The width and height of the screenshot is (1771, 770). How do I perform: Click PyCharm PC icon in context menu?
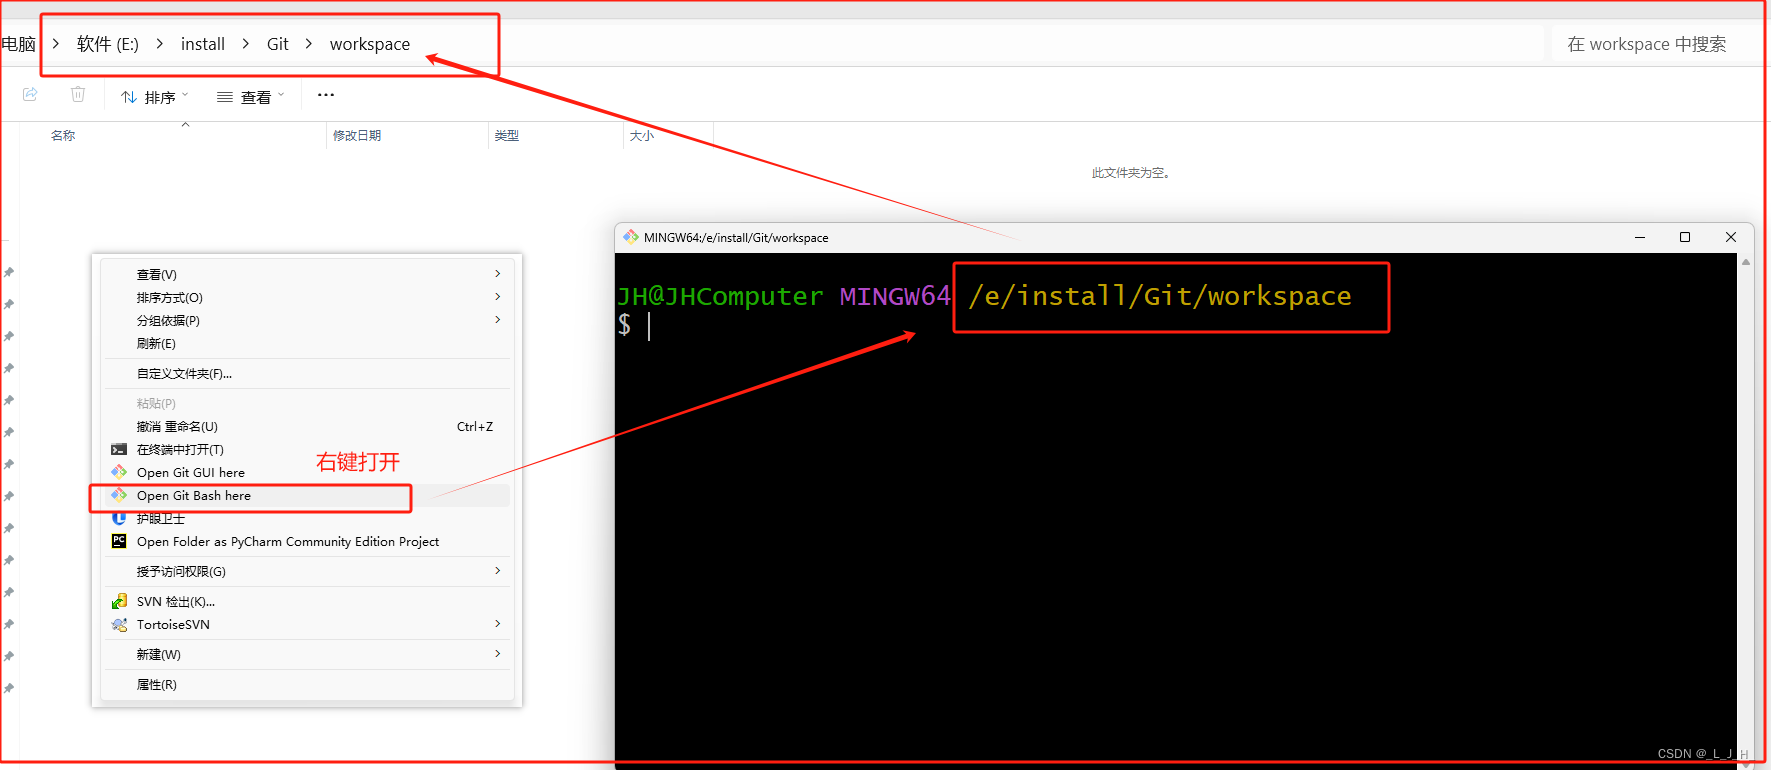point(119,541)
